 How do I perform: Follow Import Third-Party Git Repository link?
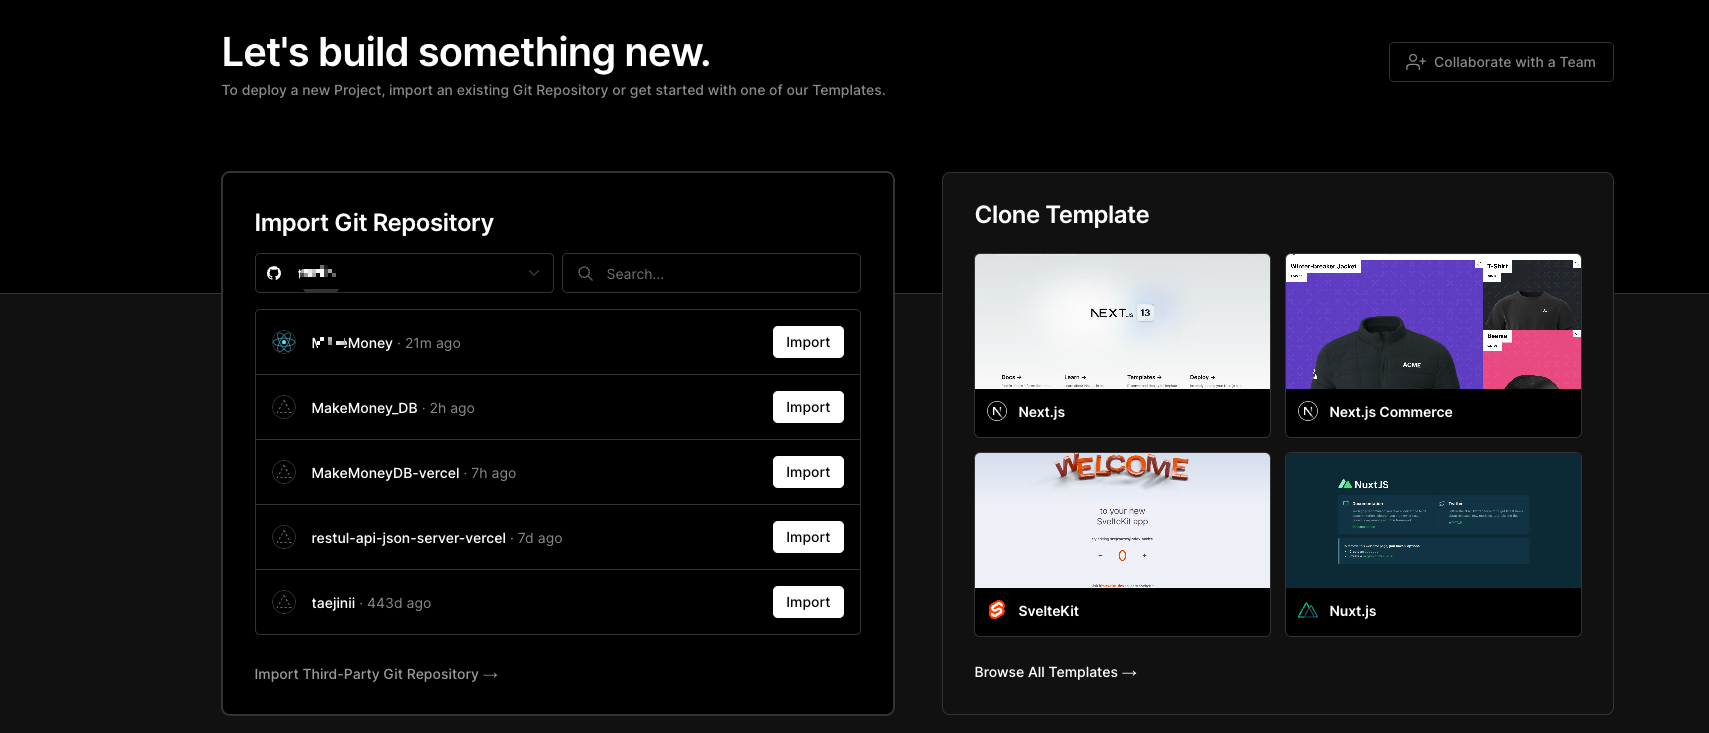tap(376, 674)
